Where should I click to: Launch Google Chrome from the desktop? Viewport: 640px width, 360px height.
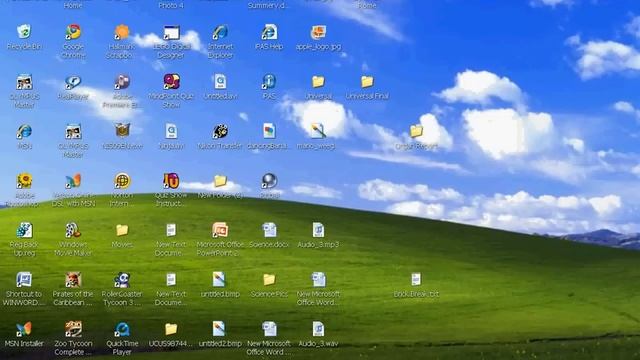73,32
